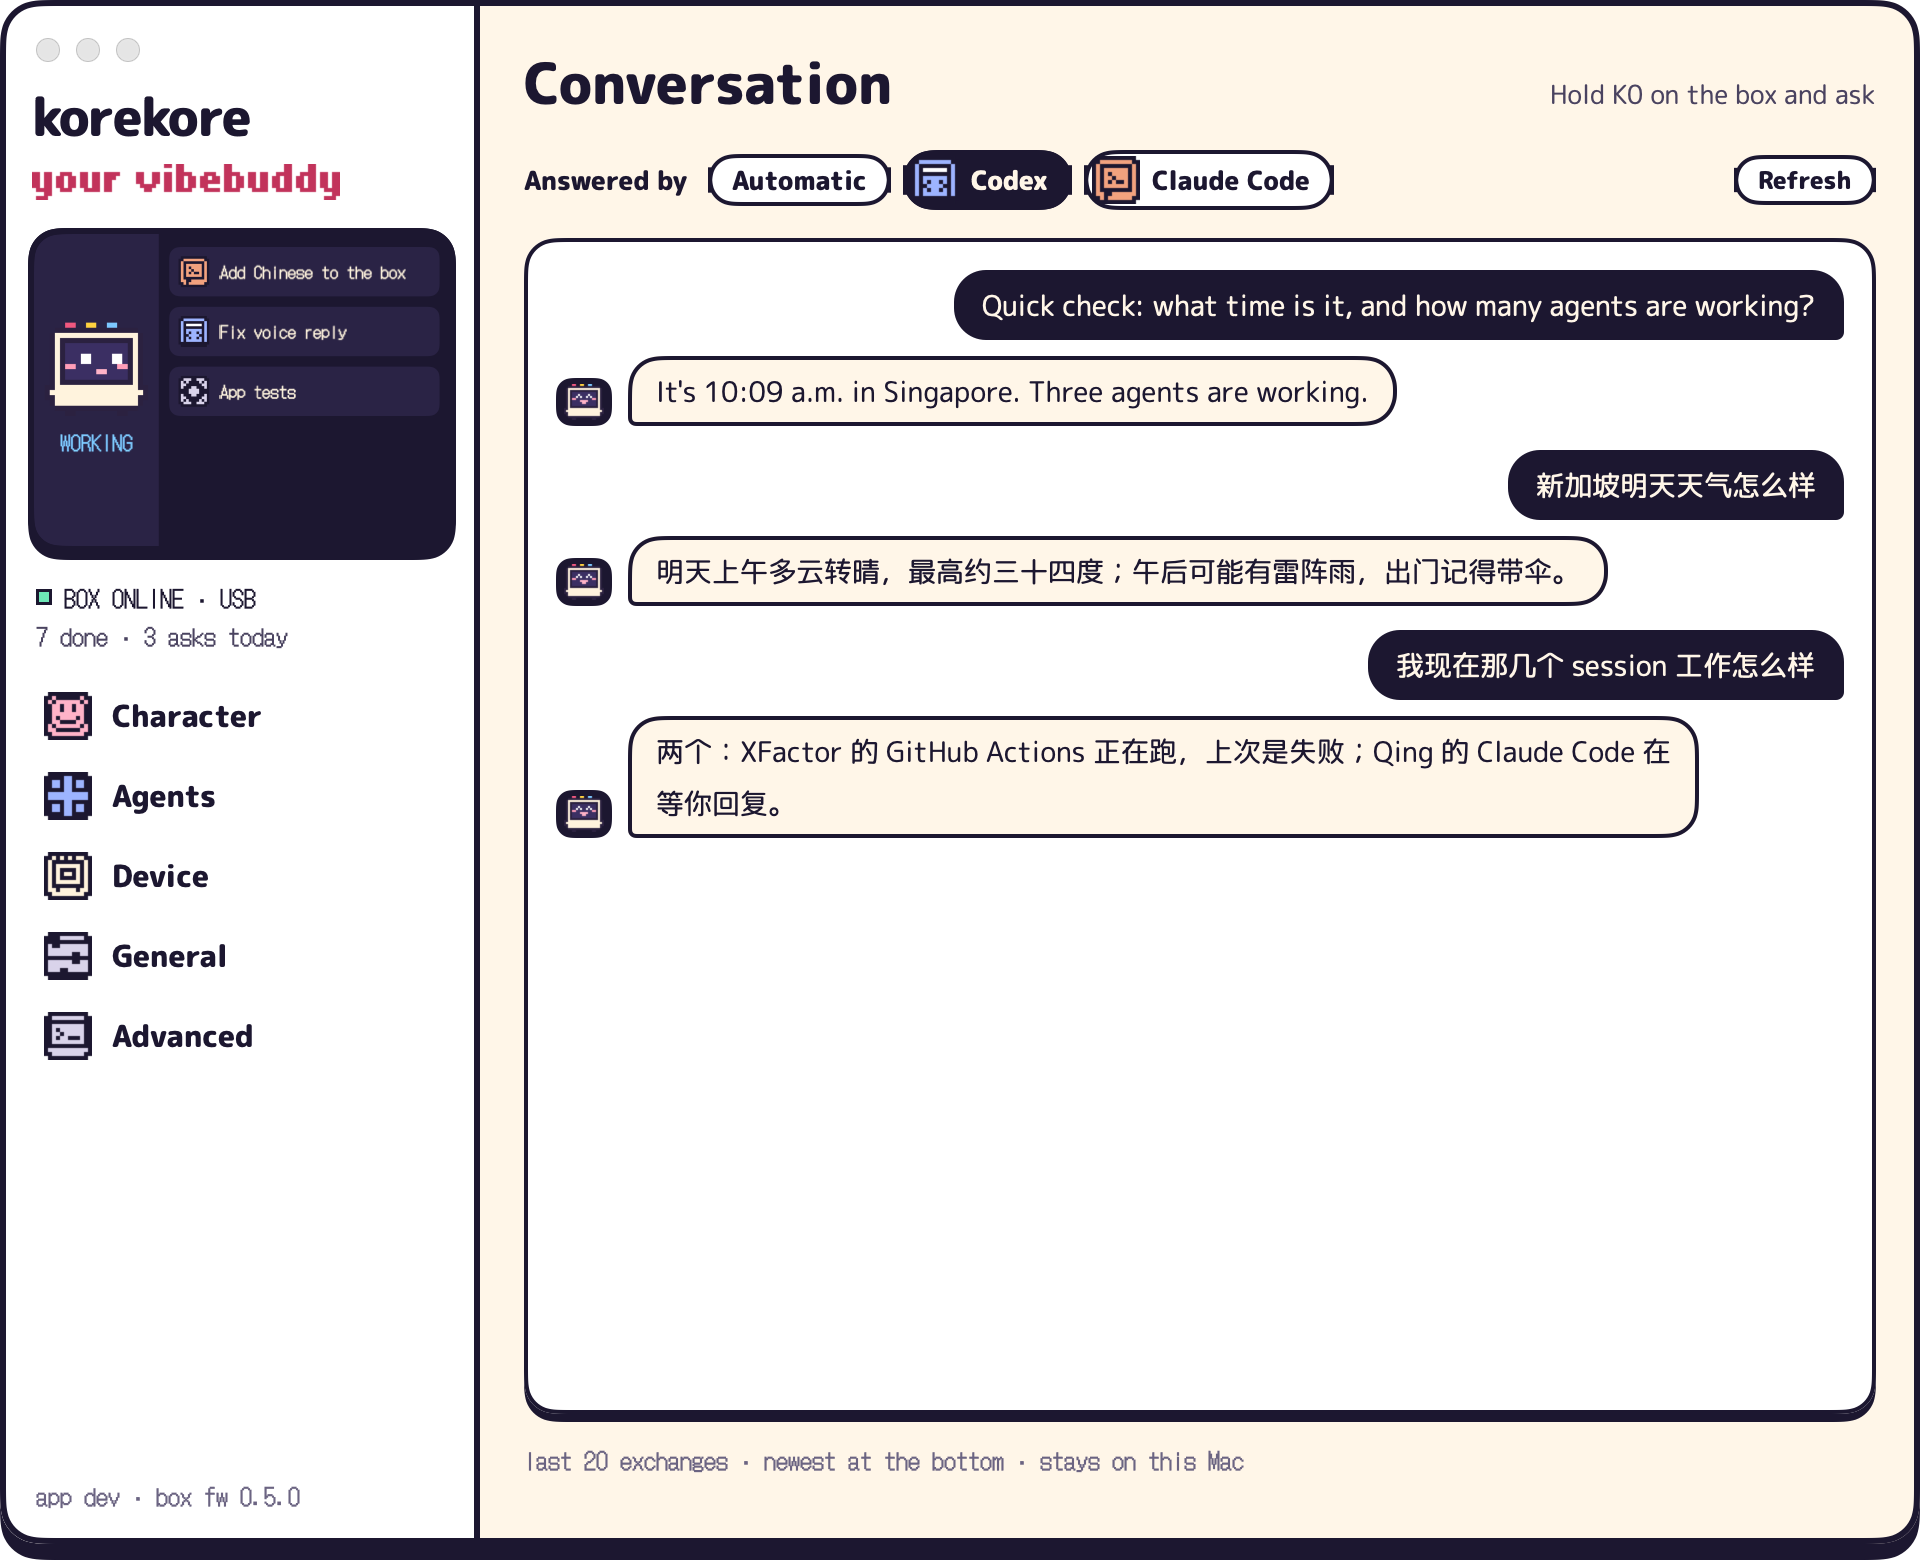Image resolution: width=1920 pixels, height=1560 pixels.
Task: Select Automatic as the answering agent
Action: 799,180
